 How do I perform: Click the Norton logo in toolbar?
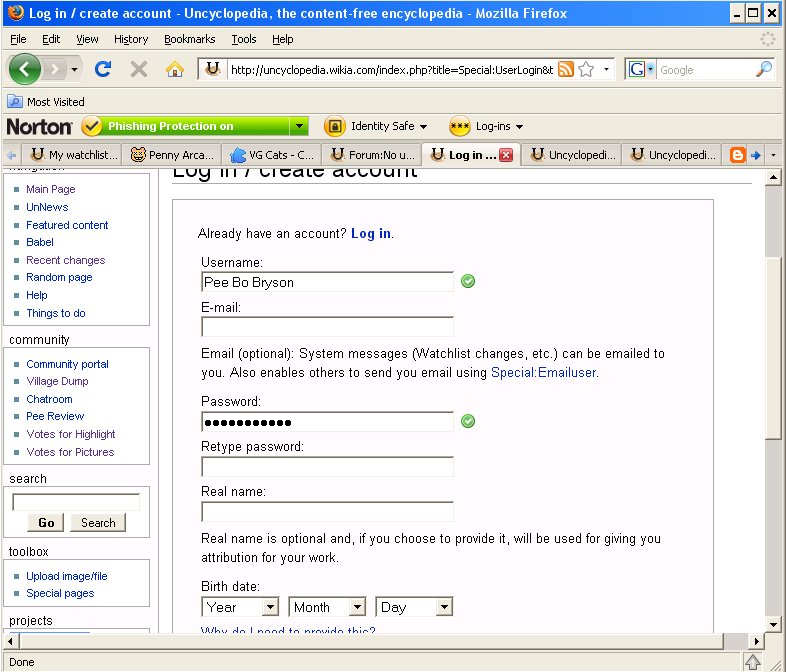(x=40, y=126)
